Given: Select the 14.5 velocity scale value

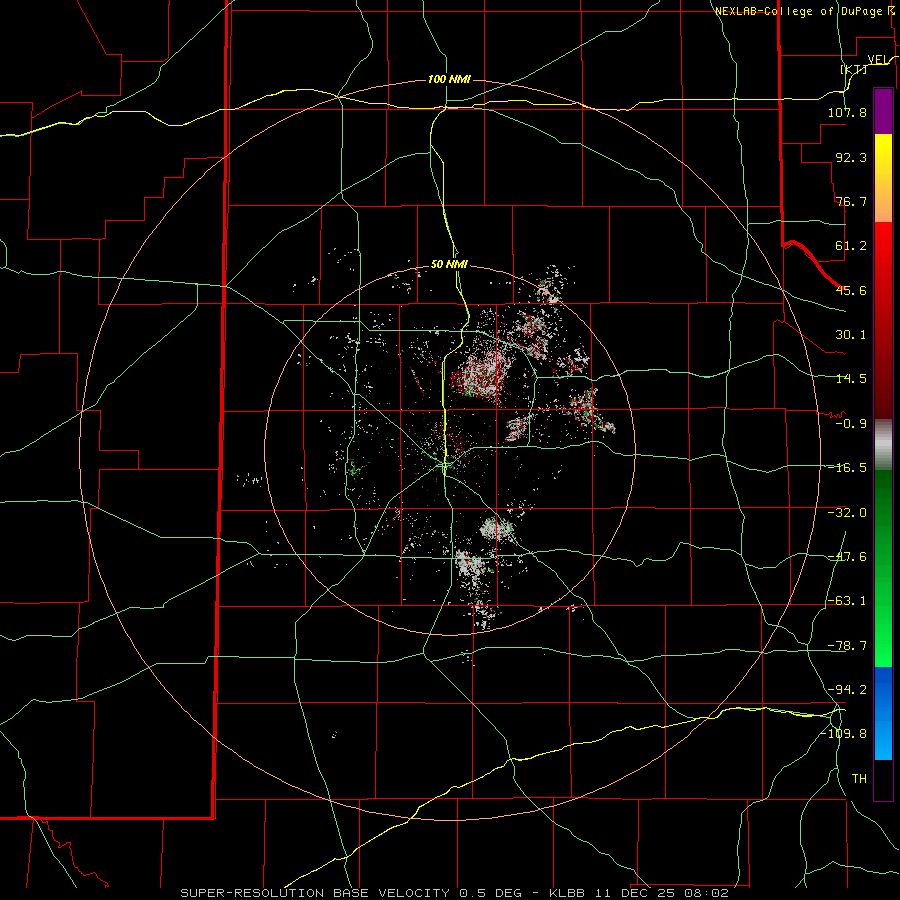Looking at the screenshot, I should 851,379.
